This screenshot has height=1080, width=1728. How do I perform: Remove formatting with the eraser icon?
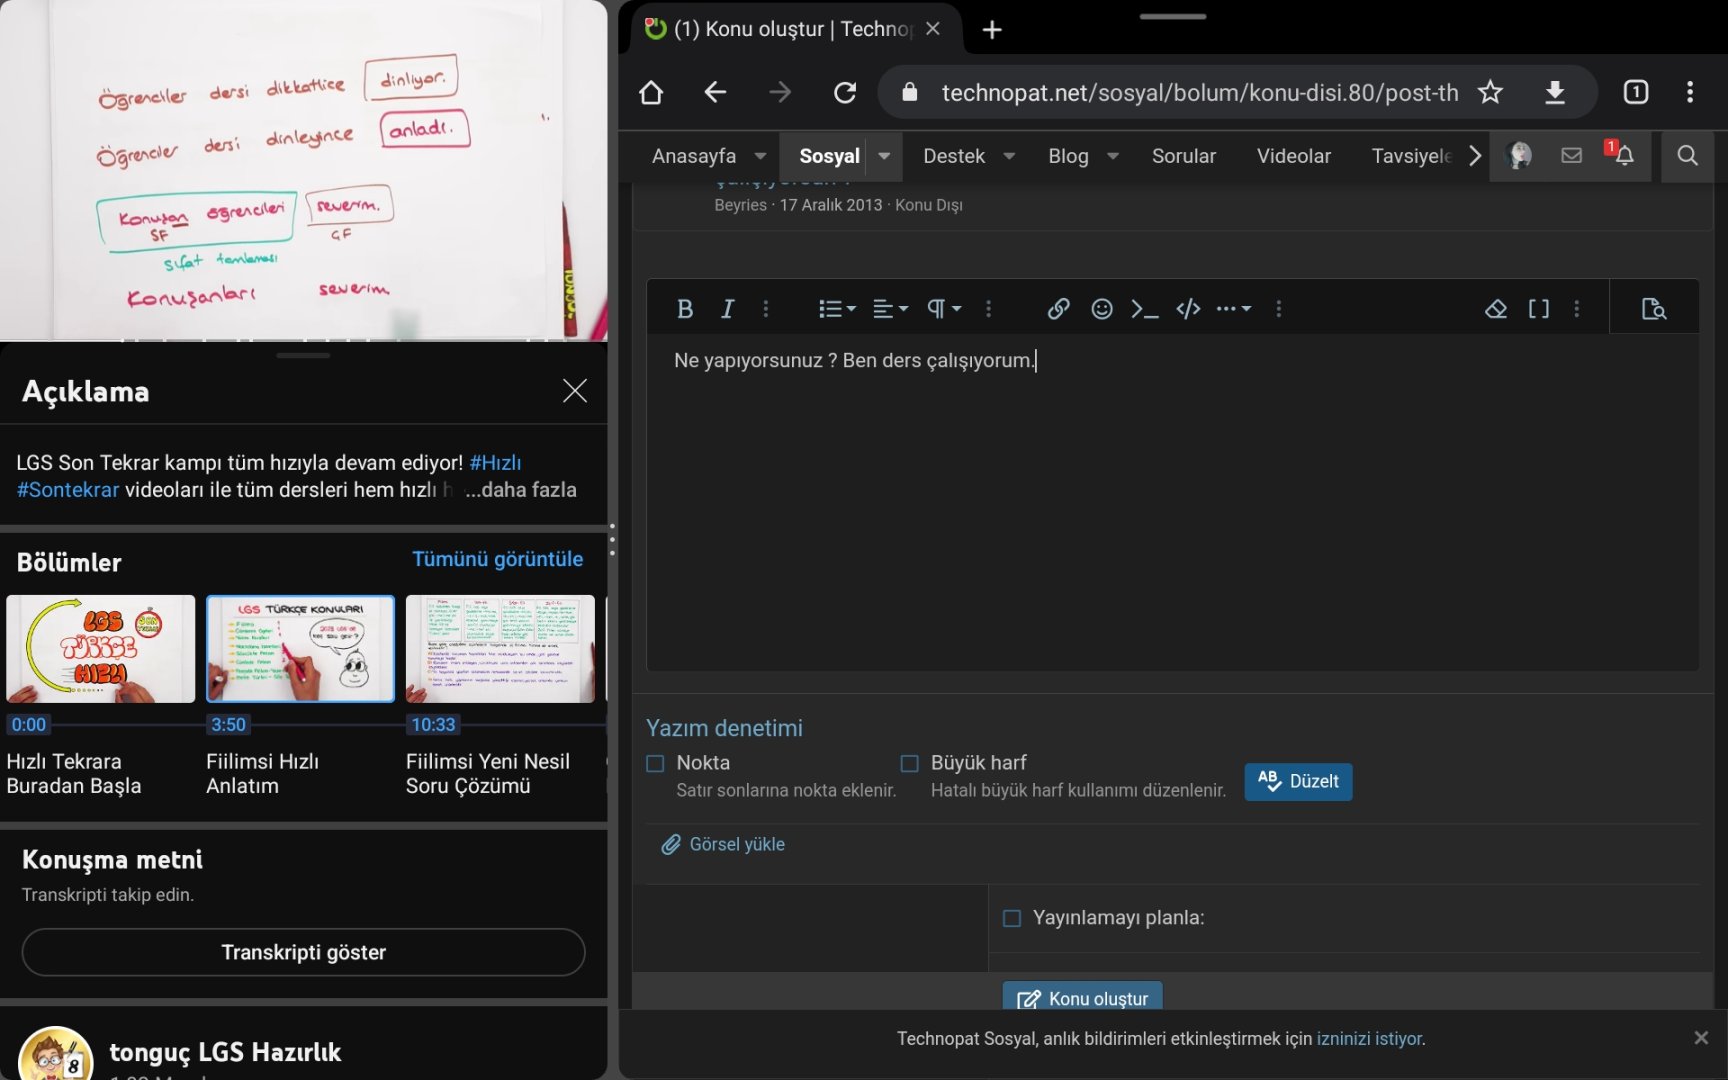[x=1496, y=309]
